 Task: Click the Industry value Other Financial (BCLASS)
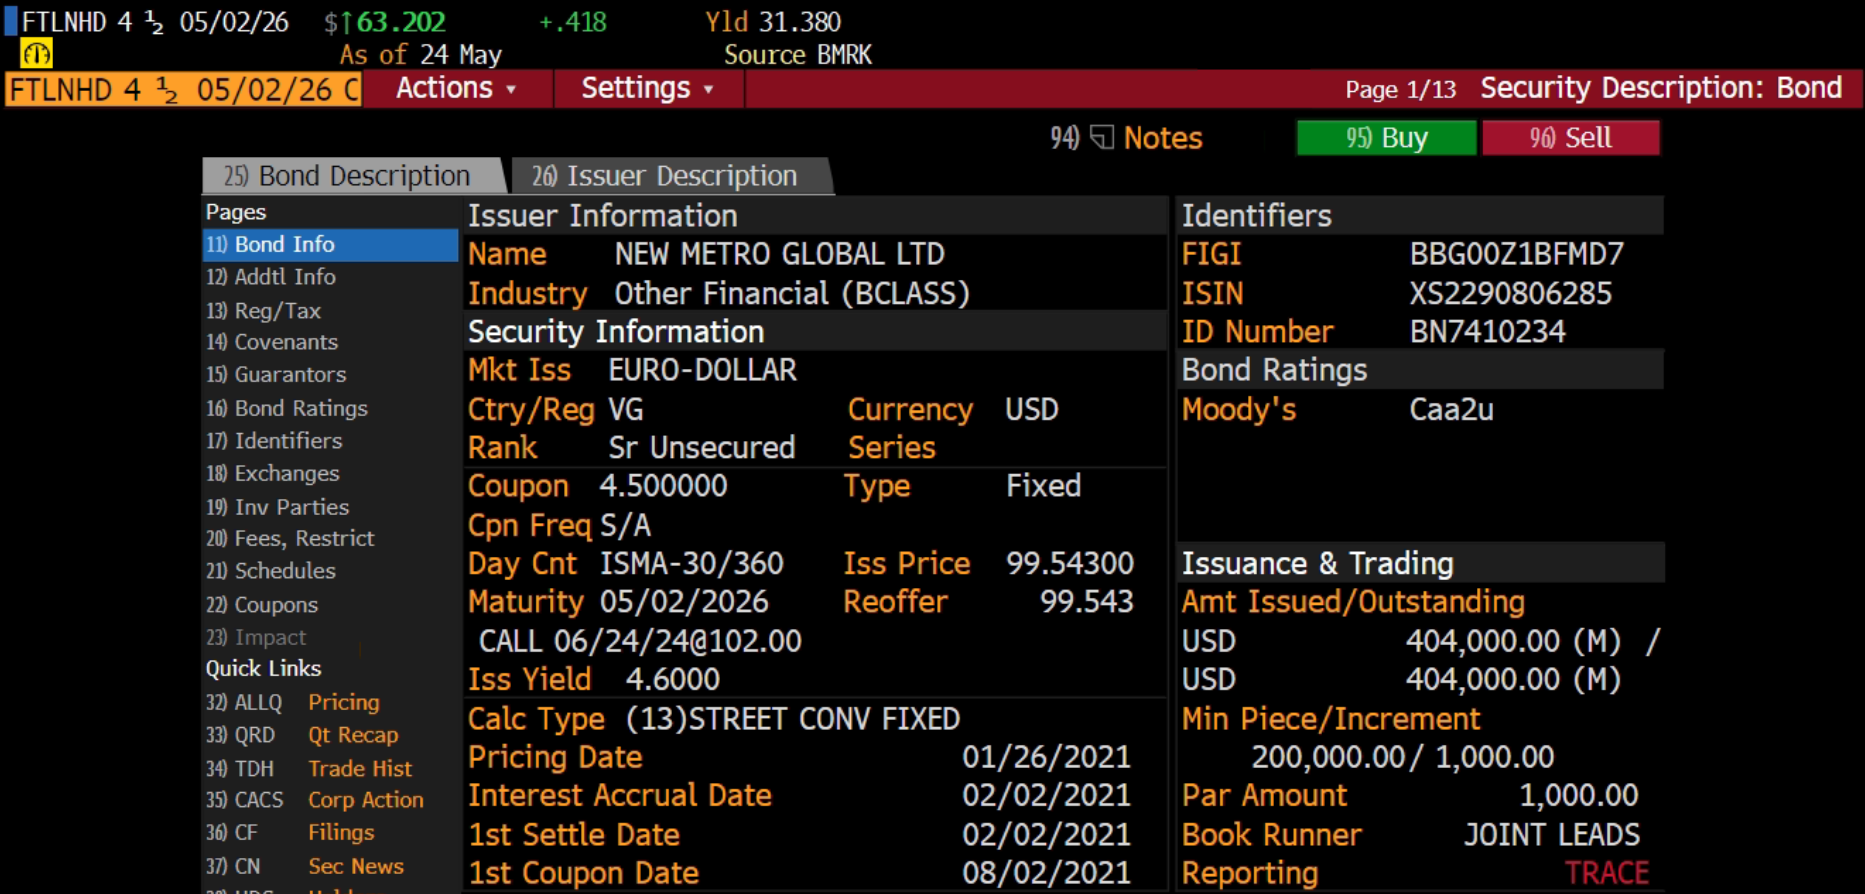(792, 294)
